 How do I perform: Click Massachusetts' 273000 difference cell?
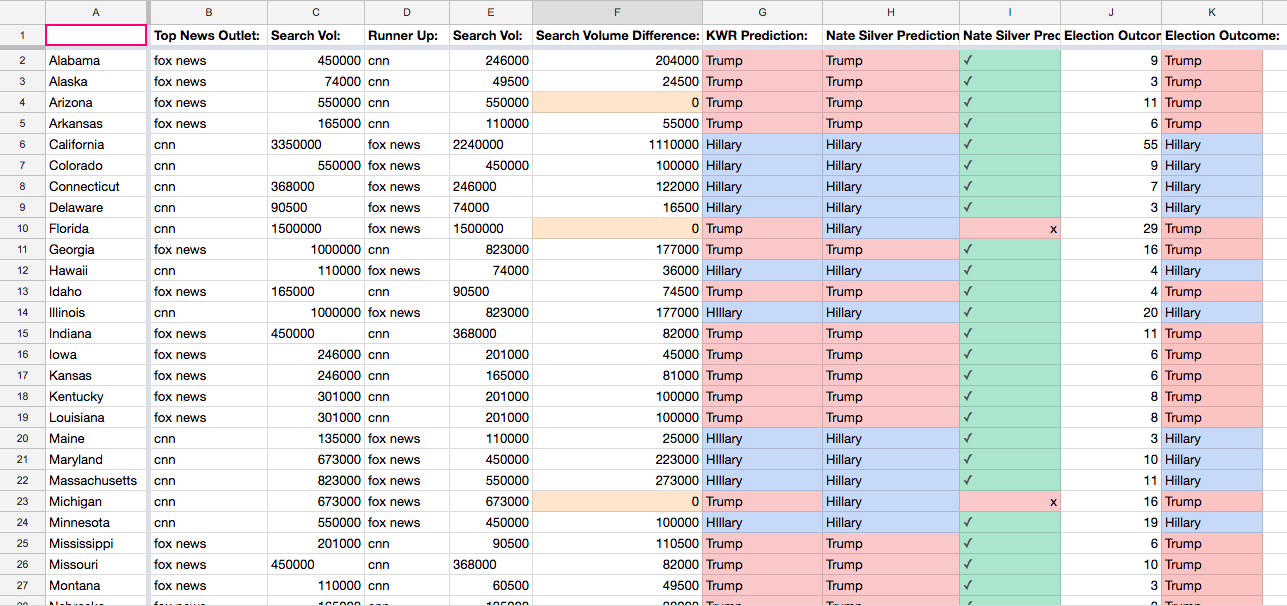tap(617, 481)
